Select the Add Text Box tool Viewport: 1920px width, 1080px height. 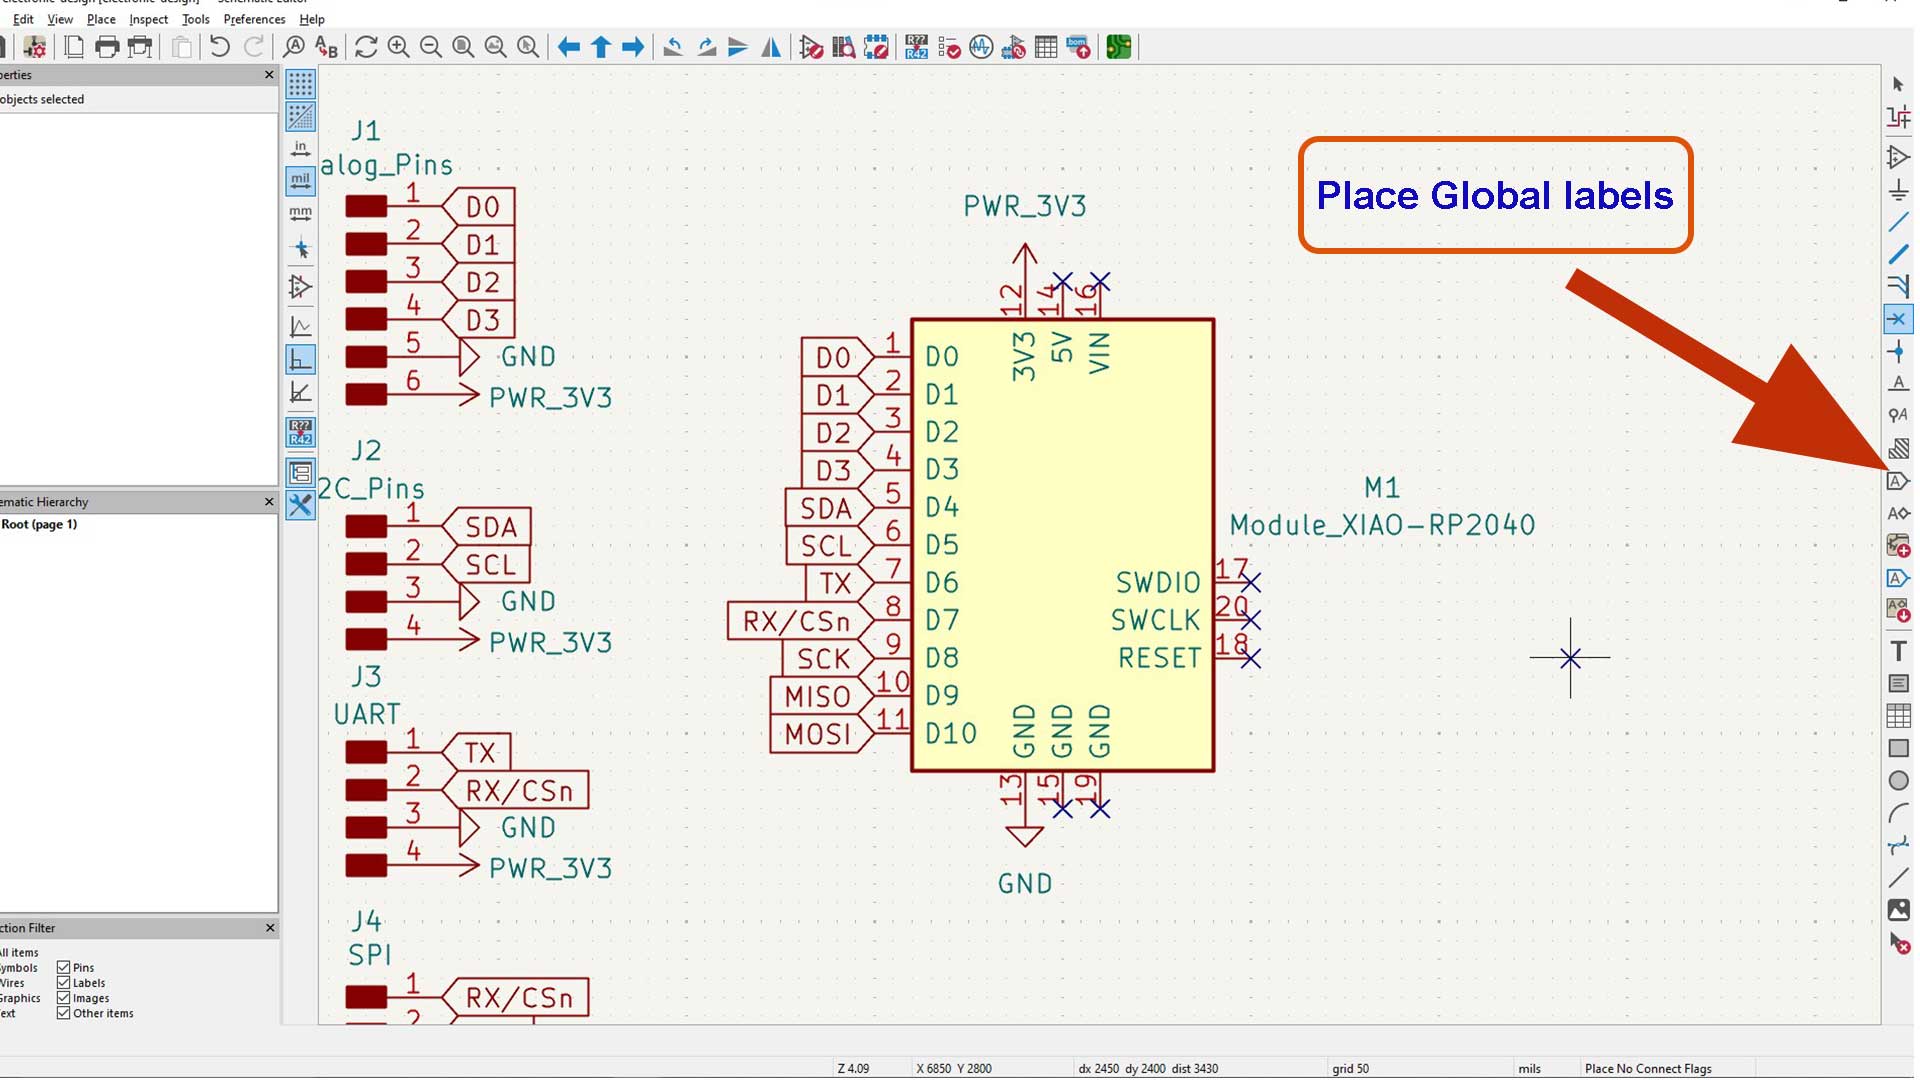click(1898, 683)
